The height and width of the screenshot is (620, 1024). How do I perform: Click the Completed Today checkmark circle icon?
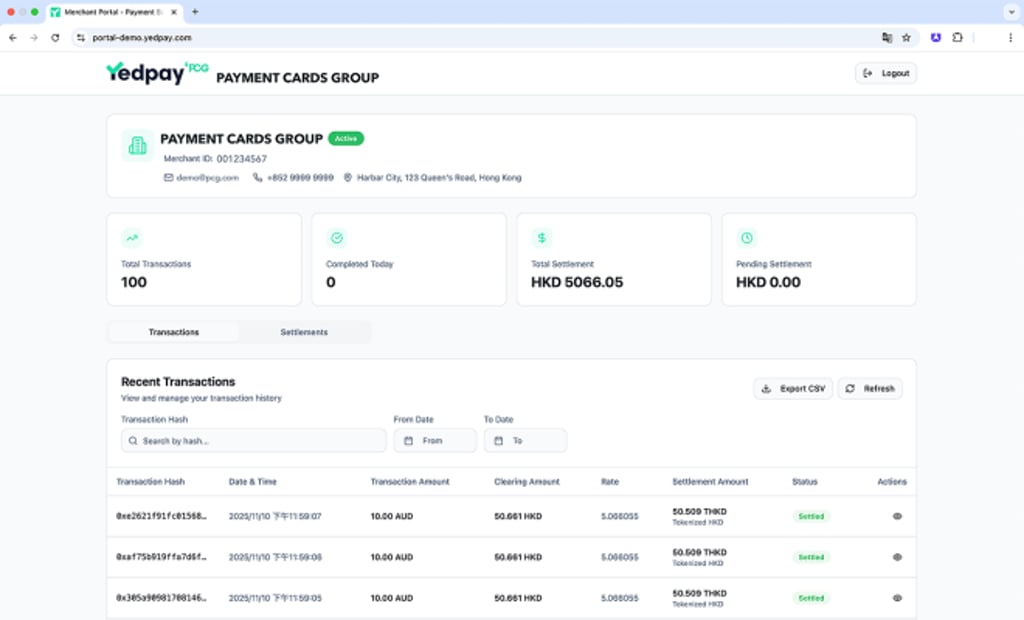(337, 238)
